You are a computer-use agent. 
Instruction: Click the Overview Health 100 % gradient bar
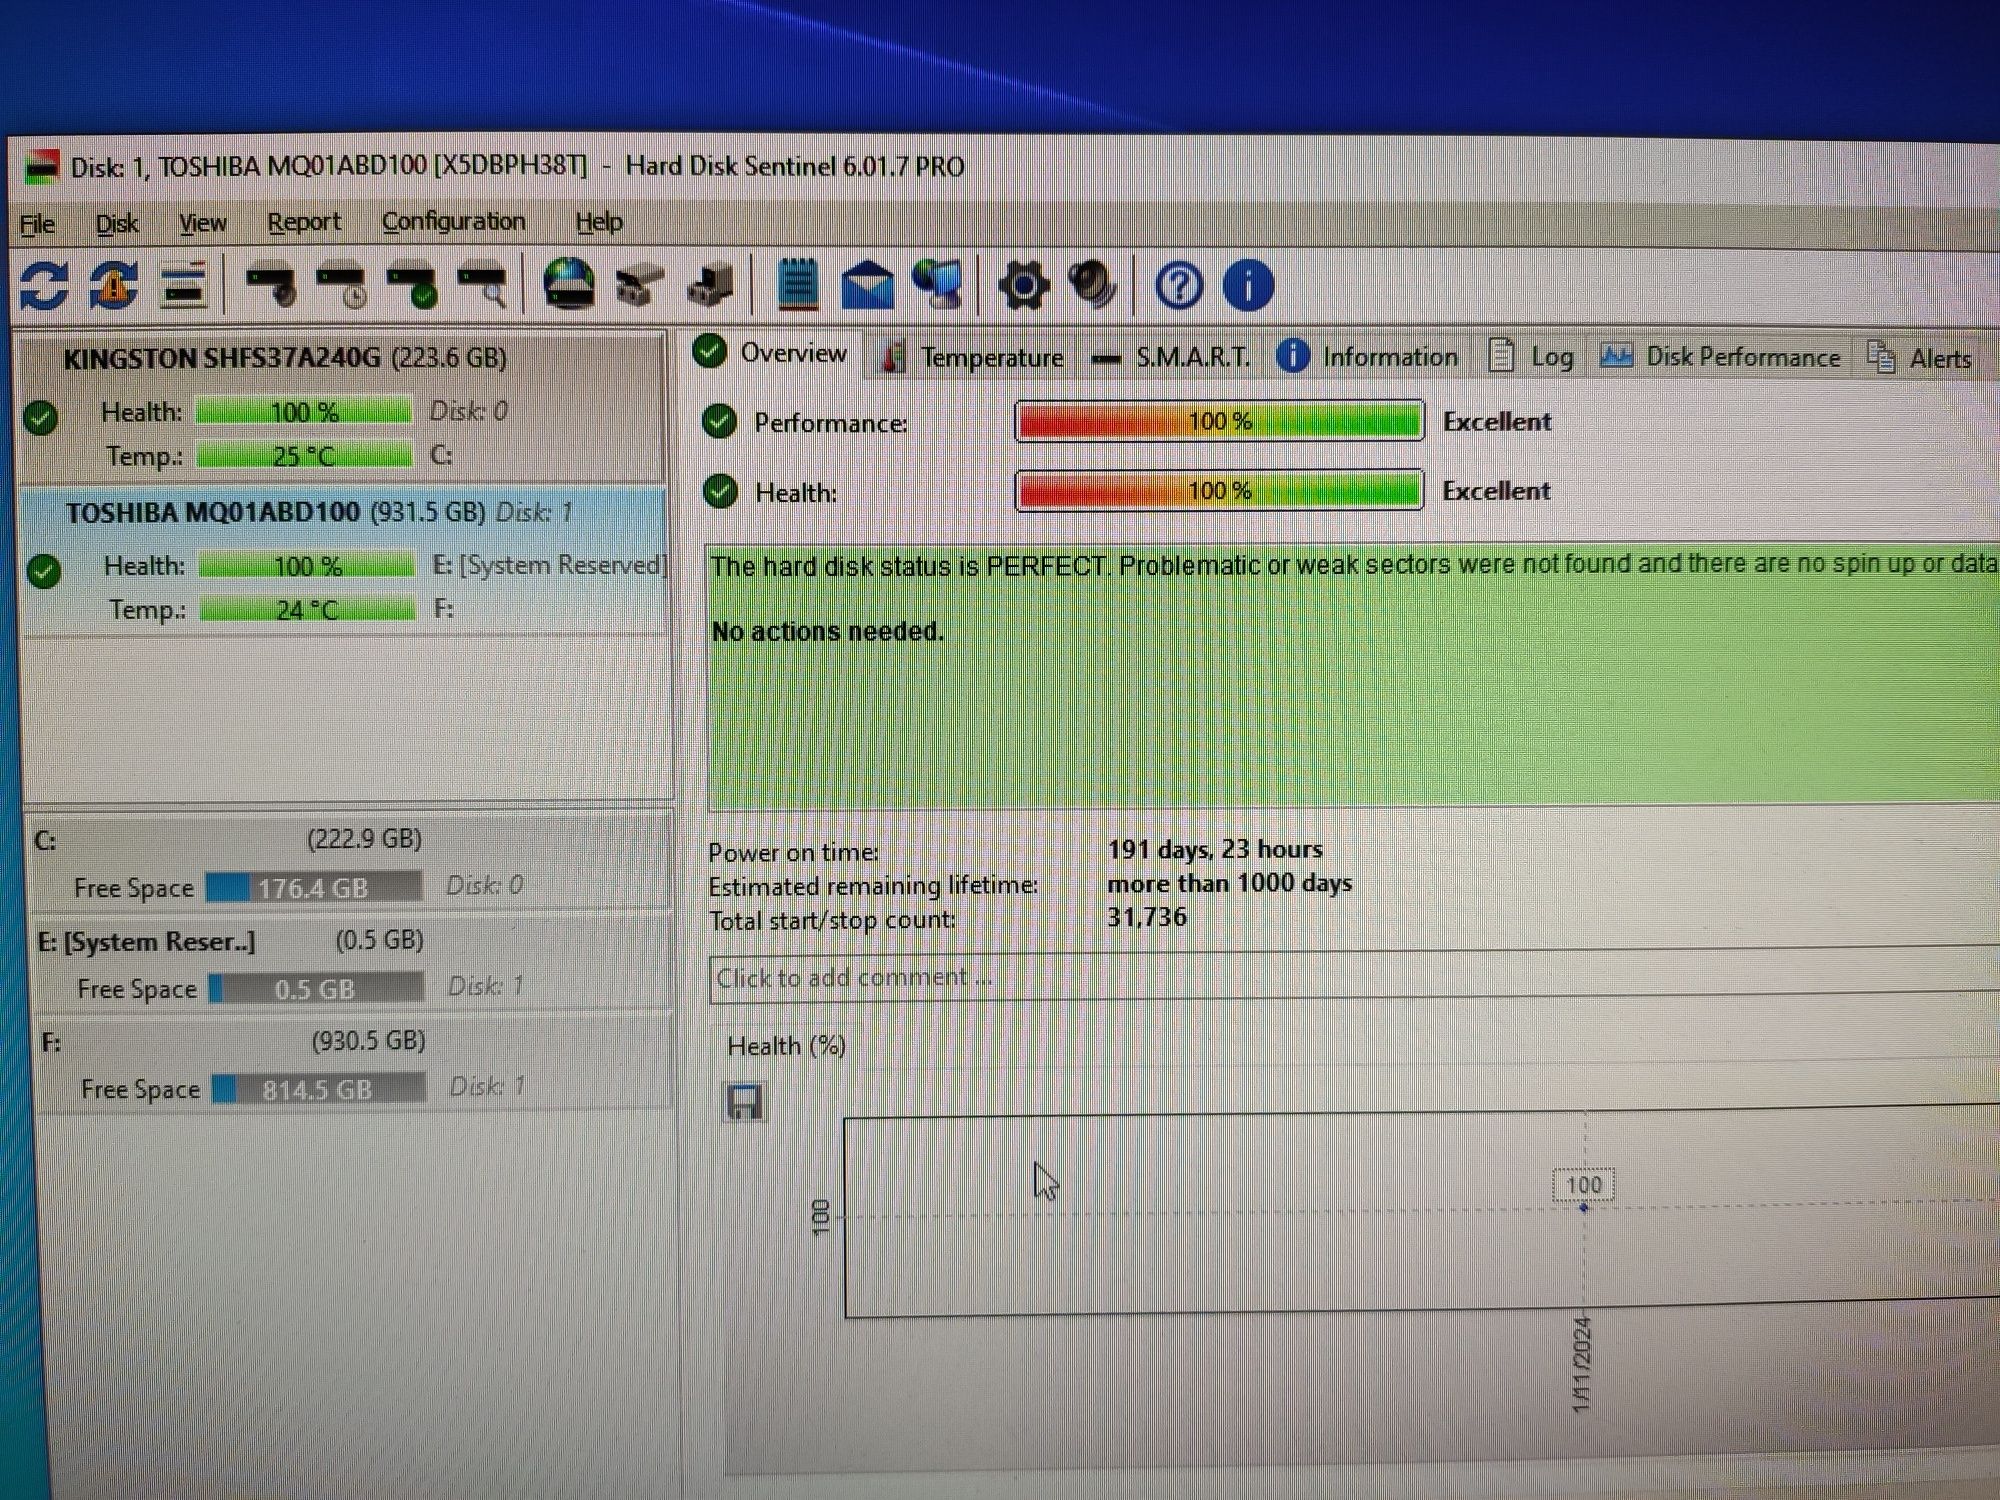[1219, 491]
